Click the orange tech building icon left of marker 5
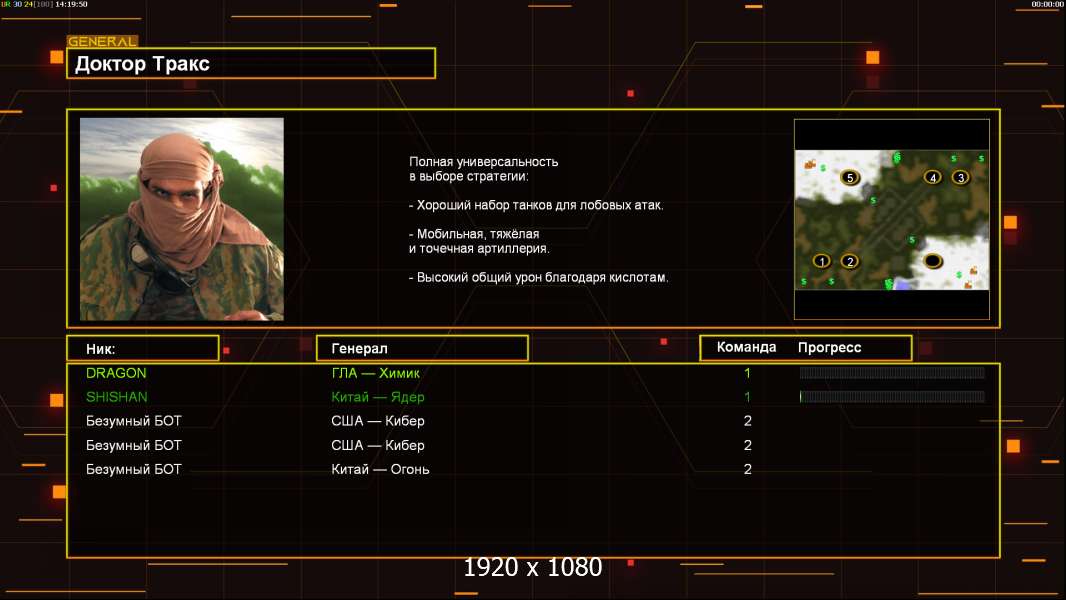 [x=810, y=164]
